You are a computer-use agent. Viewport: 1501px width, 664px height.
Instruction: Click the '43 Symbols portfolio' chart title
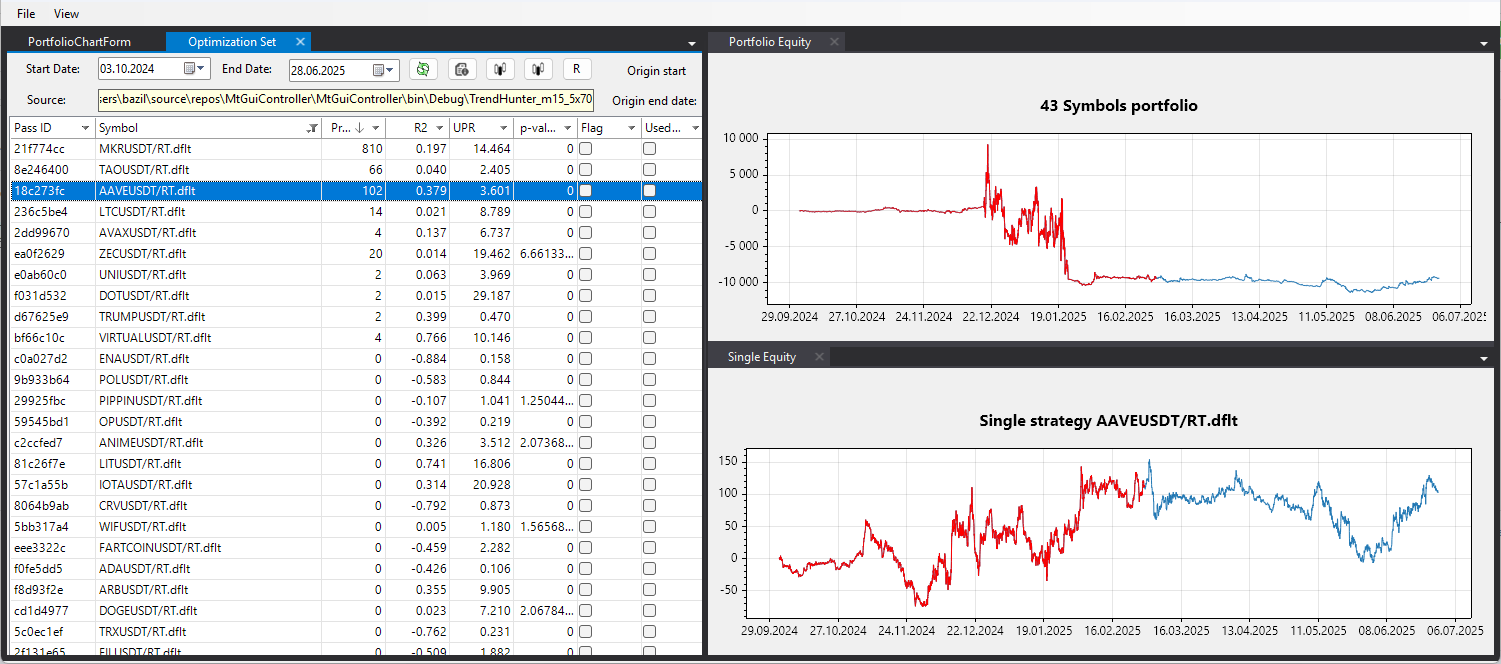(1118, 105)
